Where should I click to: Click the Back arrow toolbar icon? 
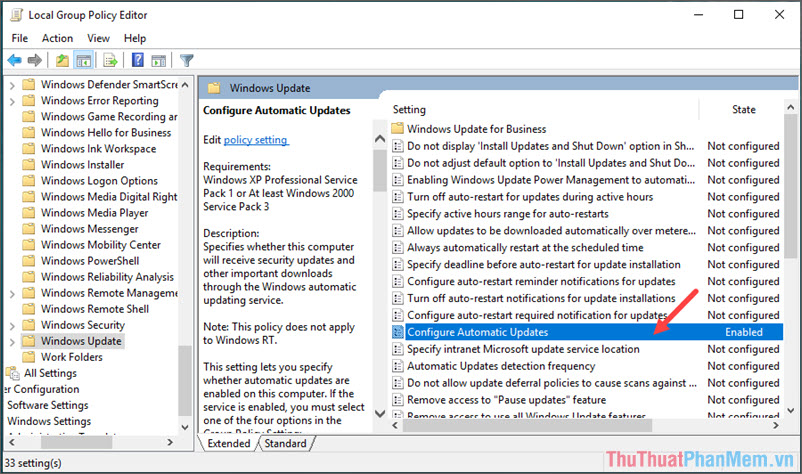(14, 60)
